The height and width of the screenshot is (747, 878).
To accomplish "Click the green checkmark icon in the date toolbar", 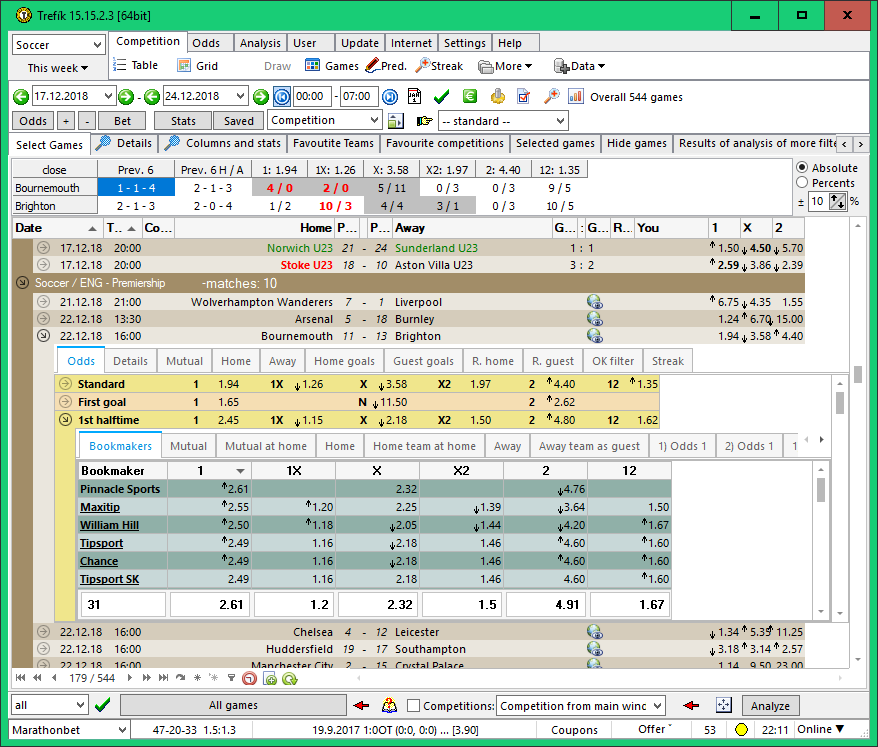I will 441,97.
